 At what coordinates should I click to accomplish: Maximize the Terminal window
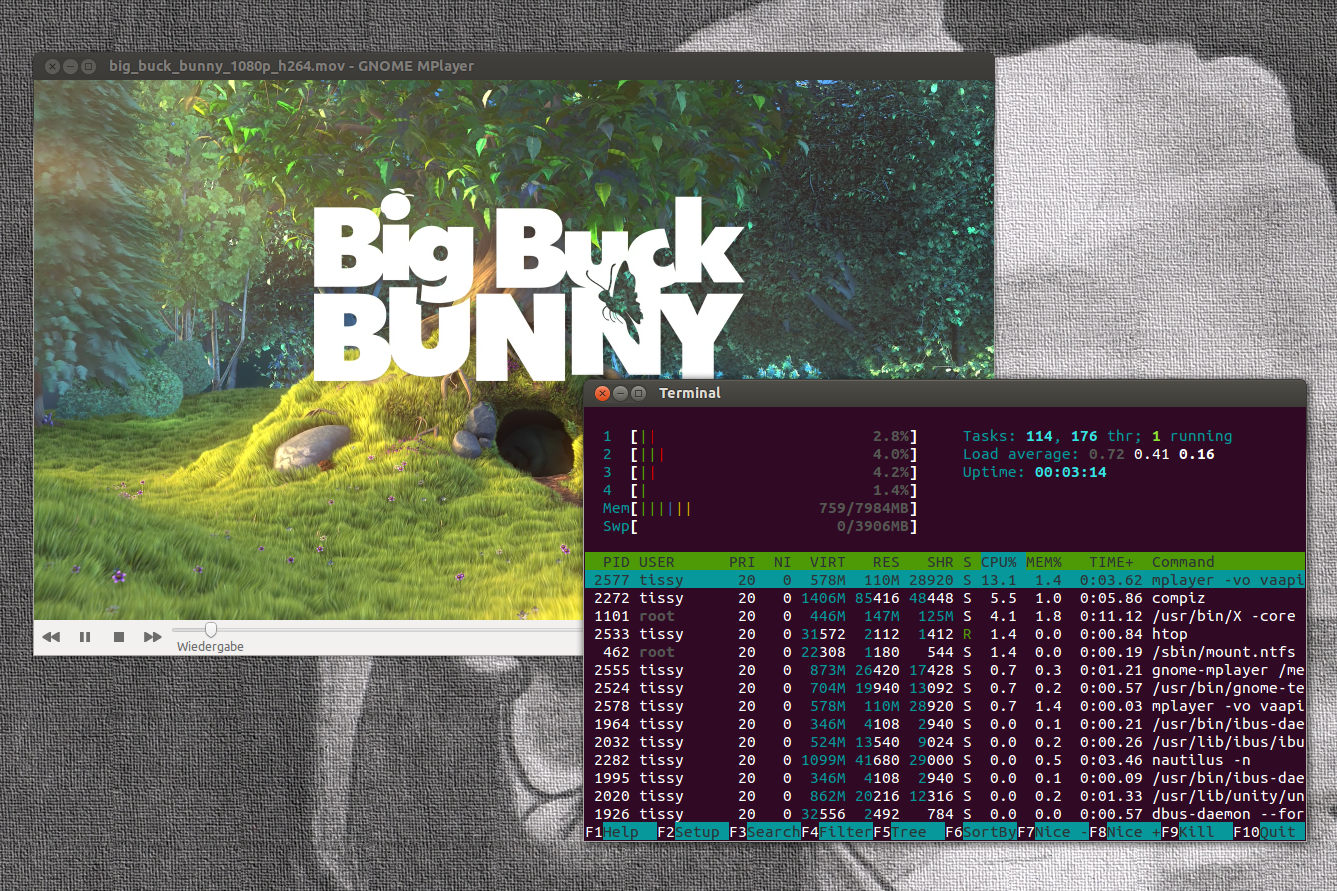pyautogui.click(x=638, y=393)
